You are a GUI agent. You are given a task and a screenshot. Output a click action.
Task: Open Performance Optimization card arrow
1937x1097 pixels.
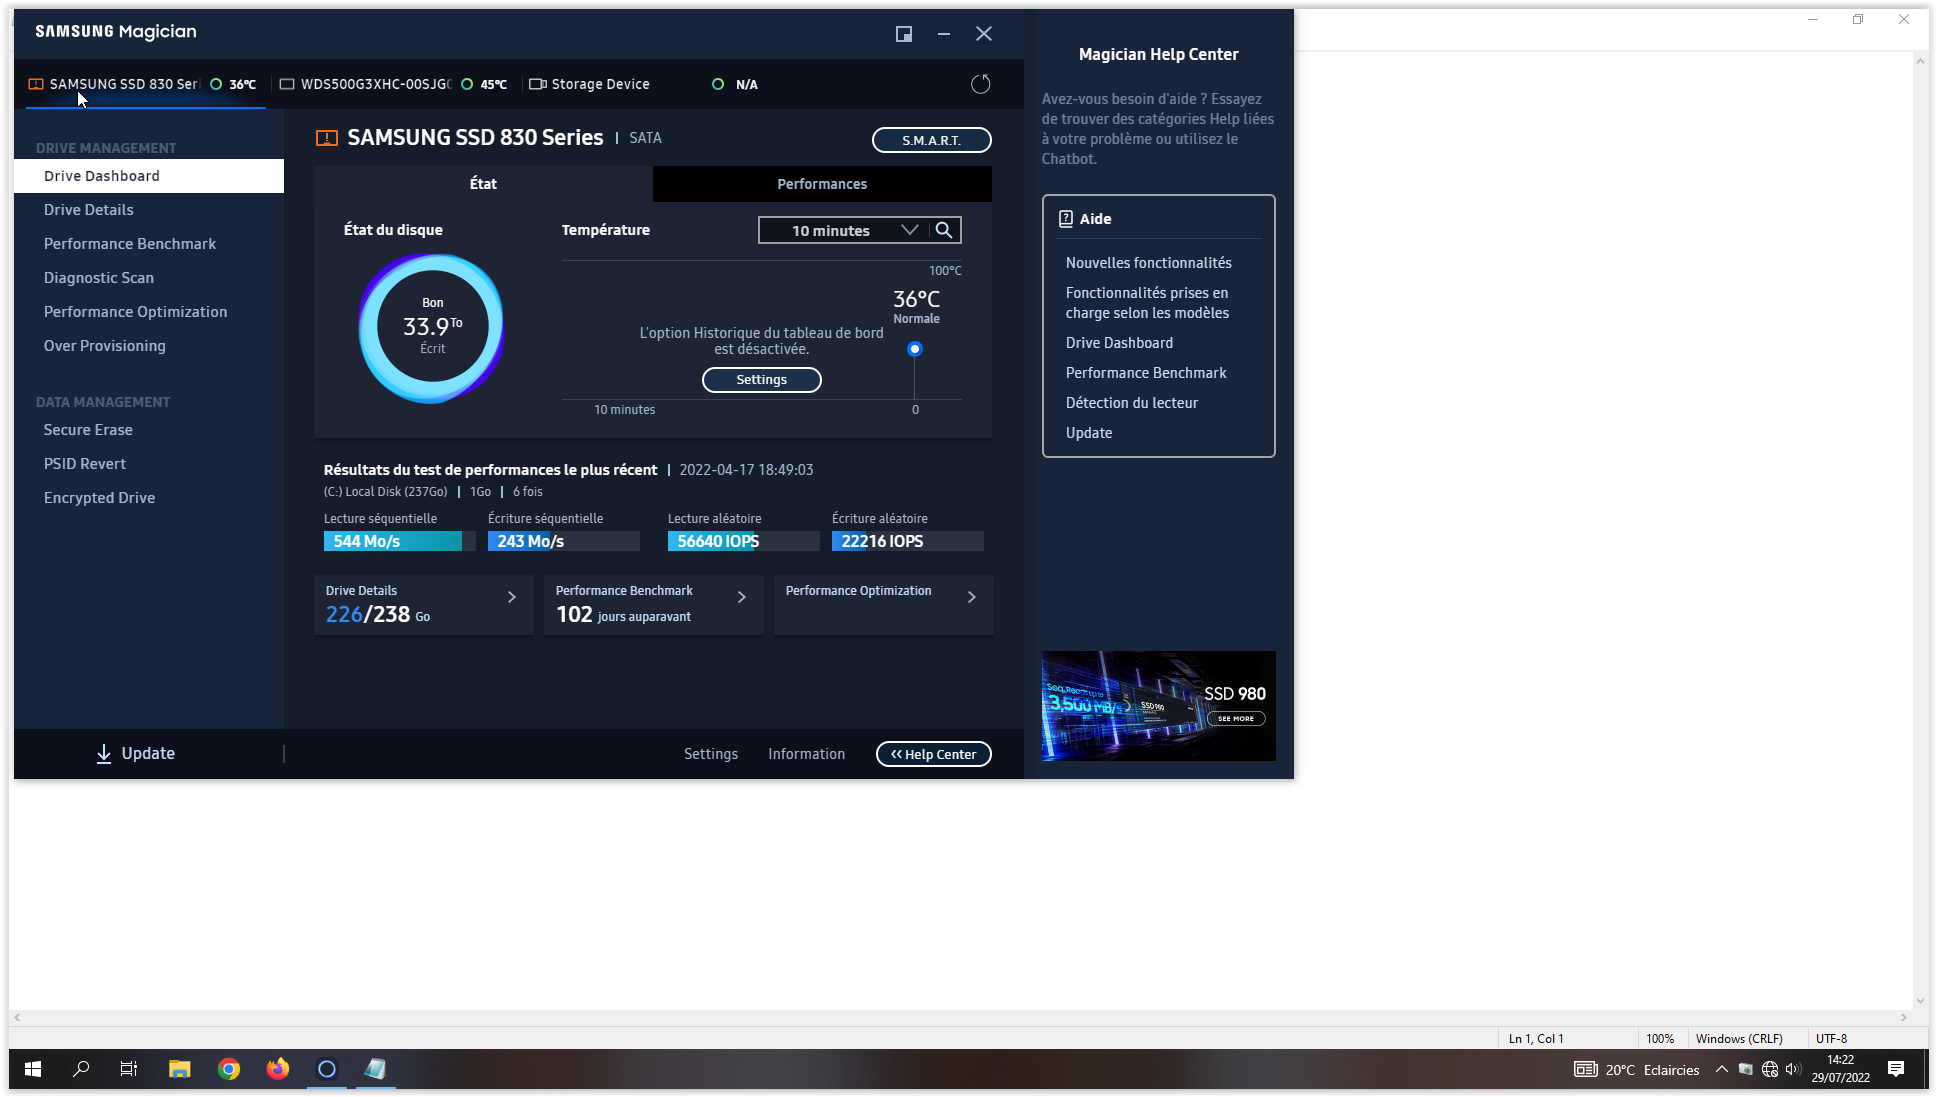(x=972, y=597)
